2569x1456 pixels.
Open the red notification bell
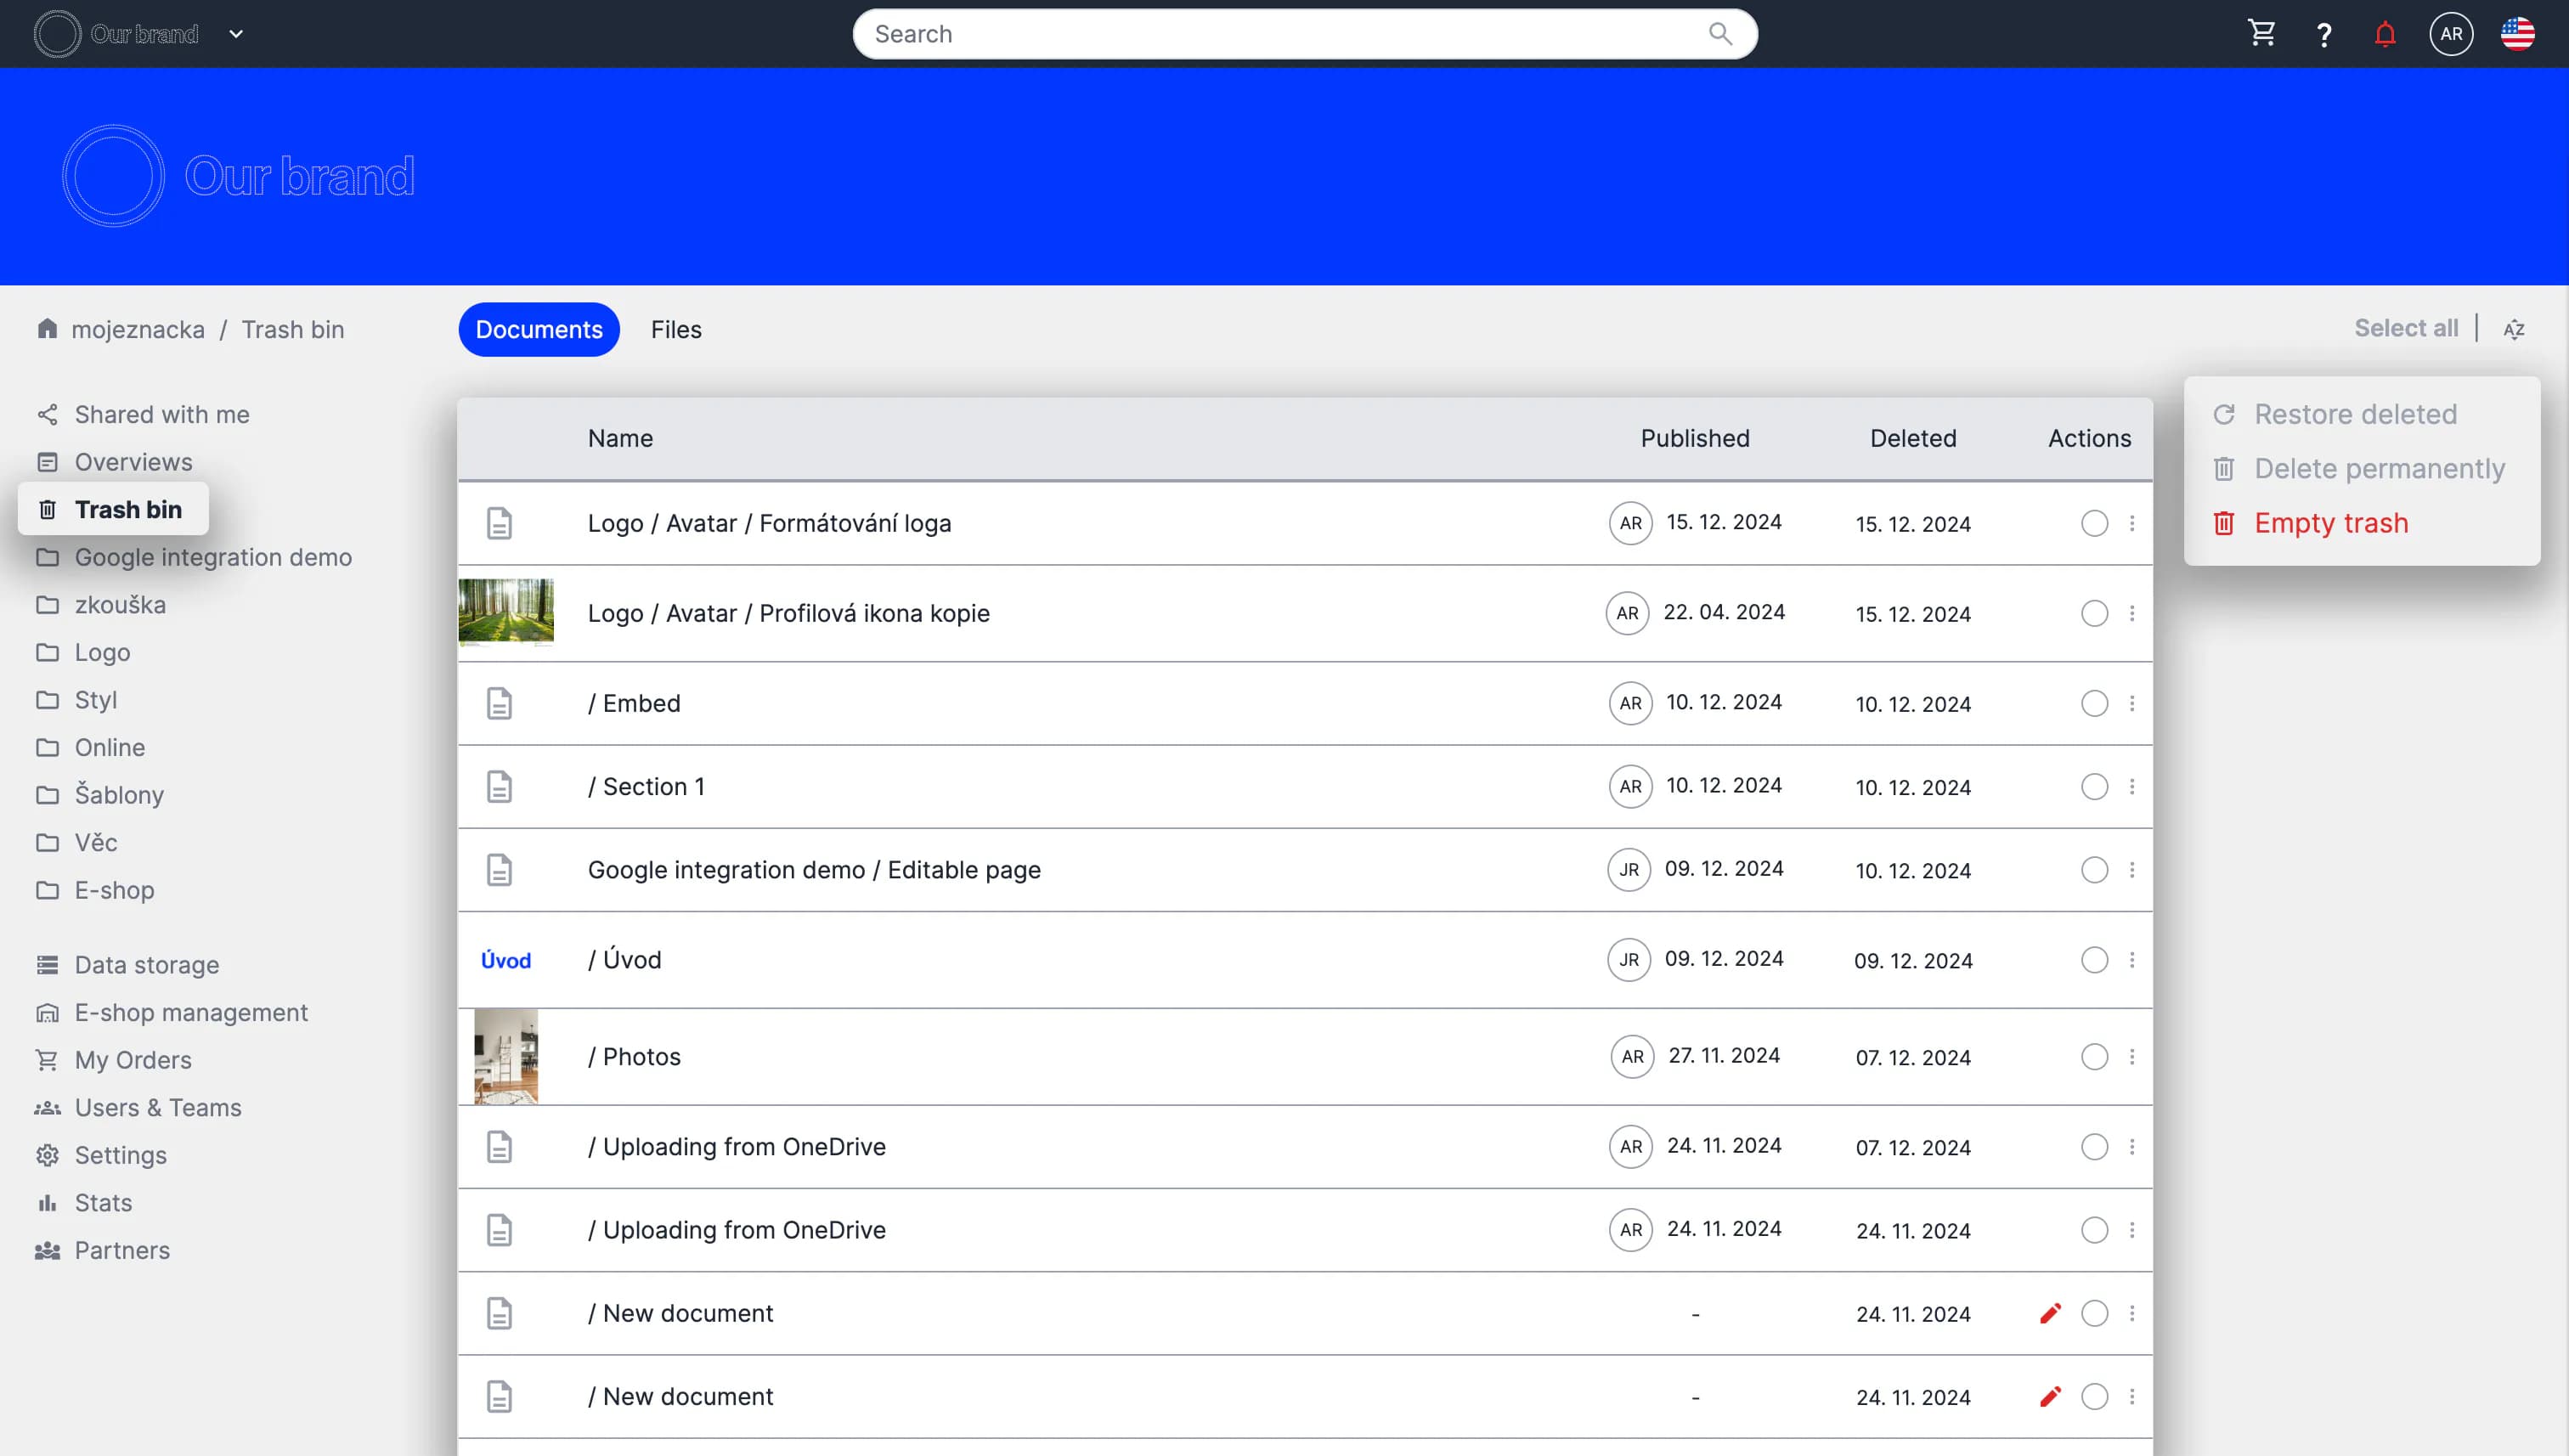point(2385,35)
